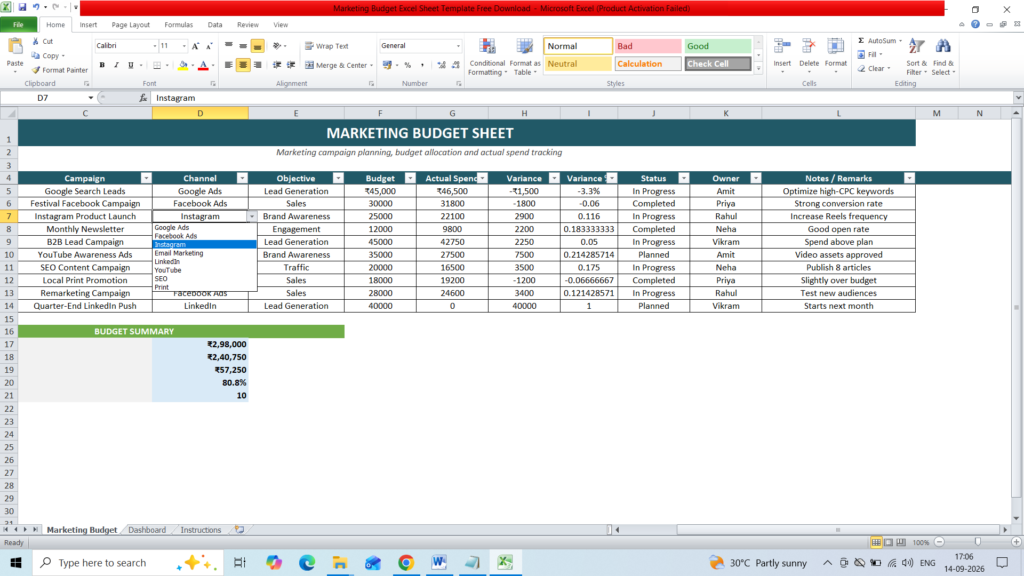This screenshot has height=576, width=1024.
Task: Switch to the Formulas tab
Action: coord(178,25)
